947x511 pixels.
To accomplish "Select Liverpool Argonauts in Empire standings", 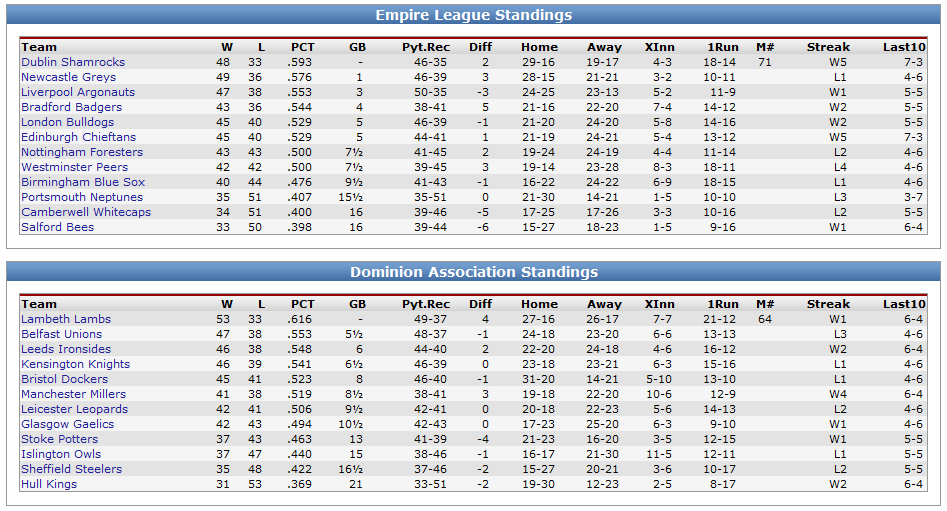I will (78, 92).
